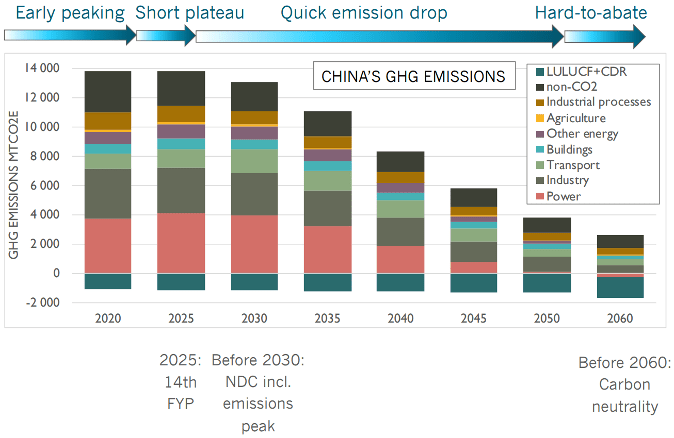Pick the Agriculture legend swatch

pyautogui.click(x=541, y=118)
